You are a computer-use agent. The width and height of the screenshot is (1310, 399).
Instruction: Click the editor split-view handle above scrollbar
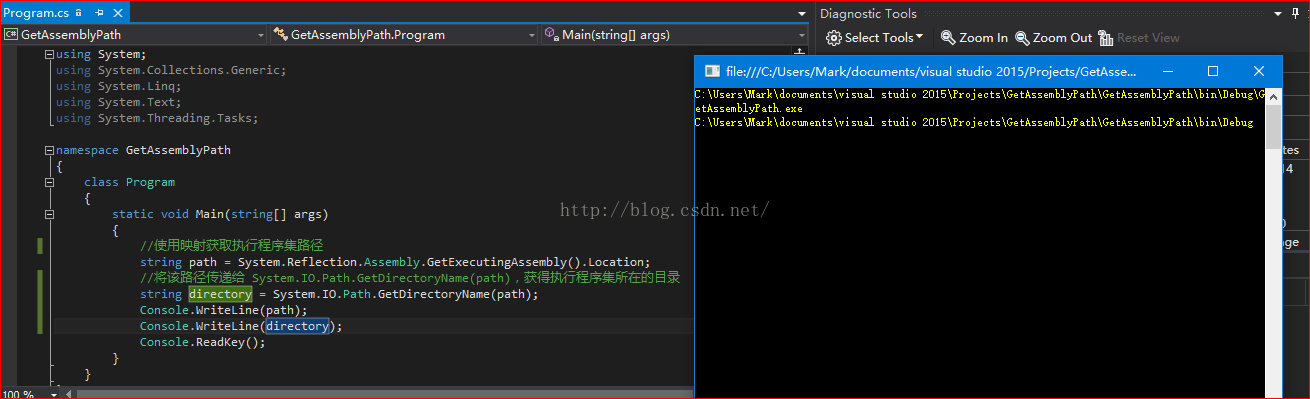799,51
